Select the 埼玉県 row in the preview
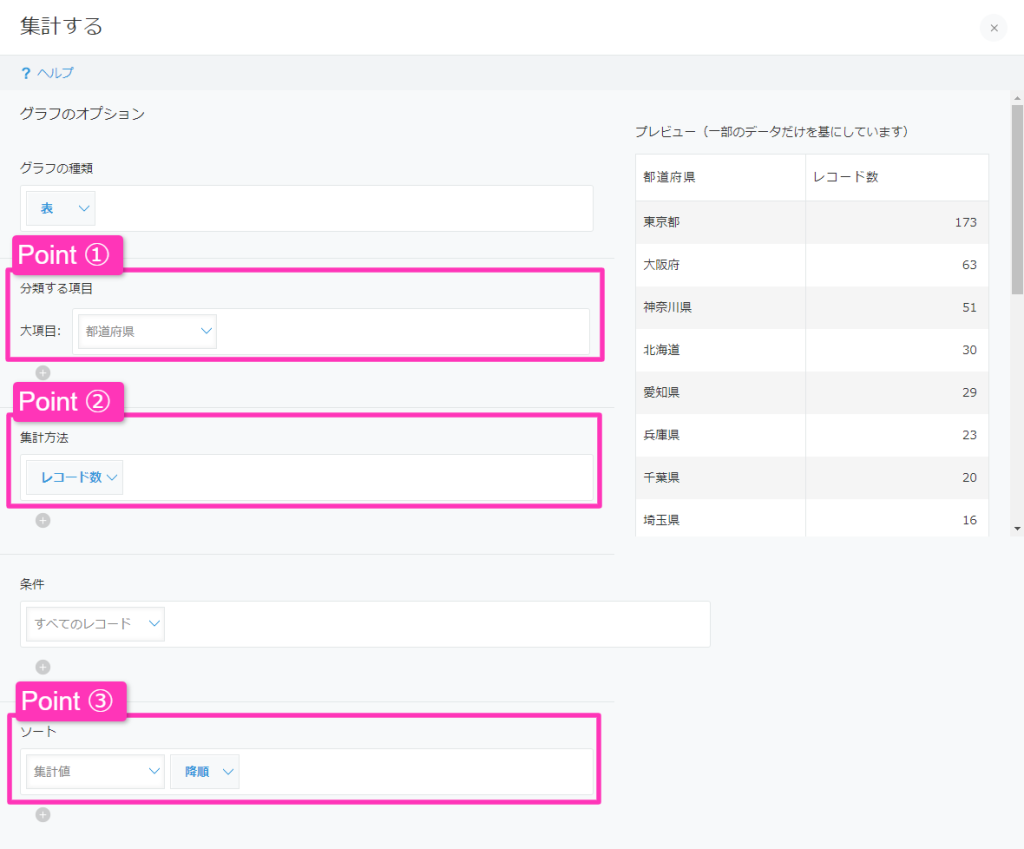The image size is (1024, 849). point(812,519)
